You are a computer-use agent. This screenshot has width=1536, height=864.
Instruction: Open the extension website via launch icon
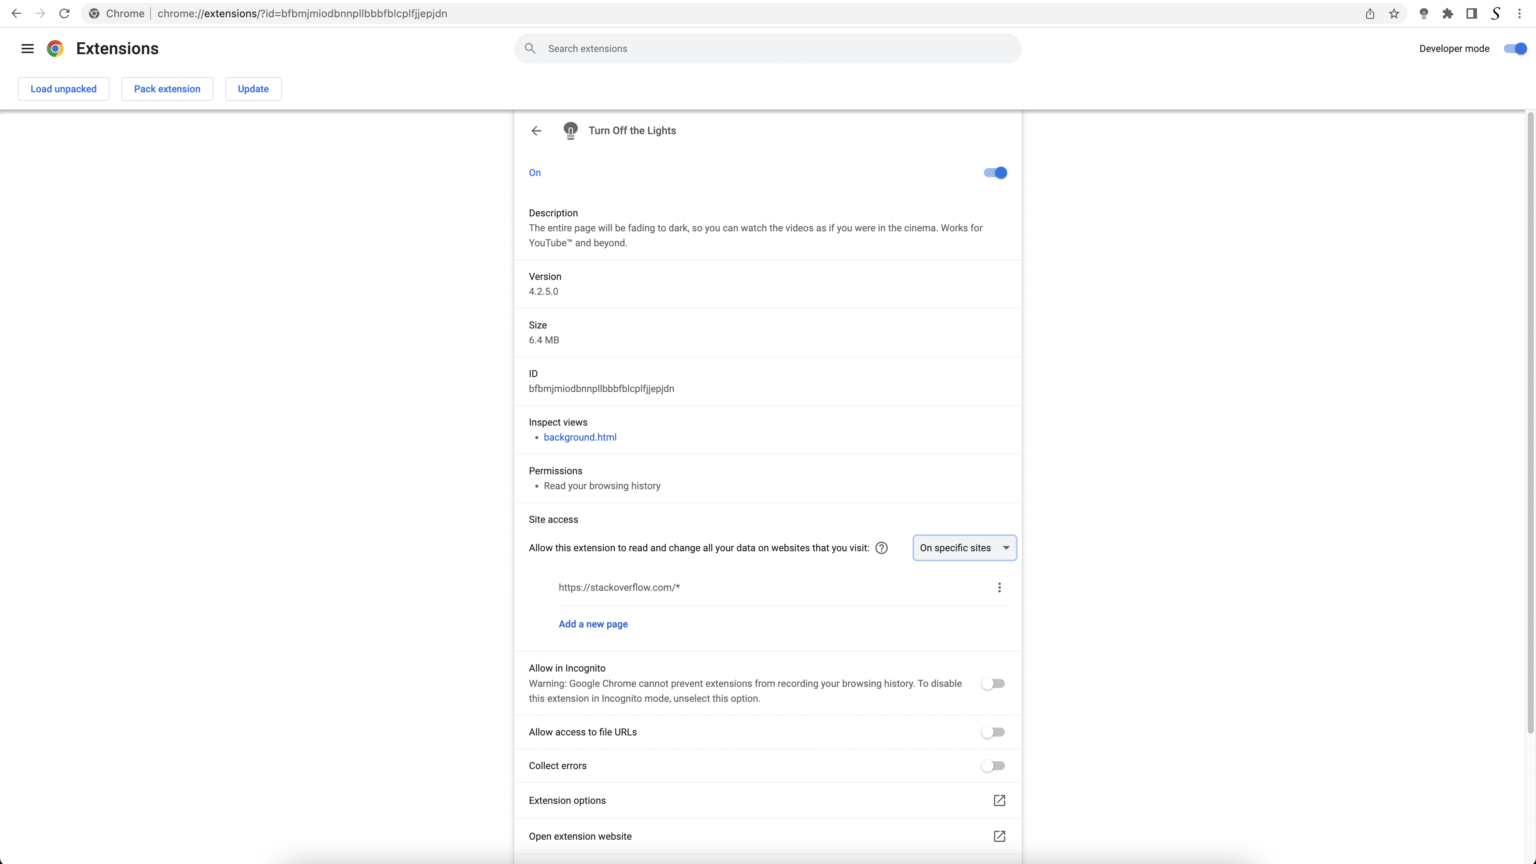999,836
